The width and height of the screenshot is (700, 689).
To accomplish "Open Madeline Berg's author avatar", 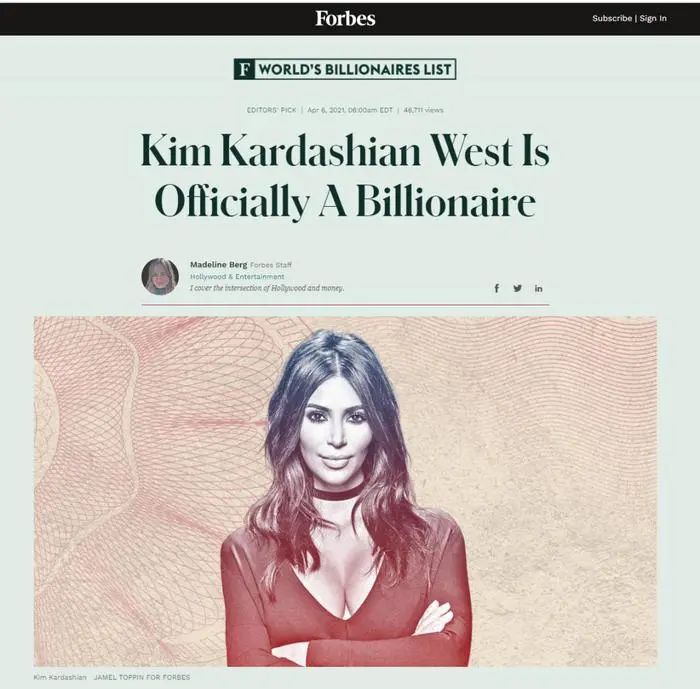I will tap(160, 276).
